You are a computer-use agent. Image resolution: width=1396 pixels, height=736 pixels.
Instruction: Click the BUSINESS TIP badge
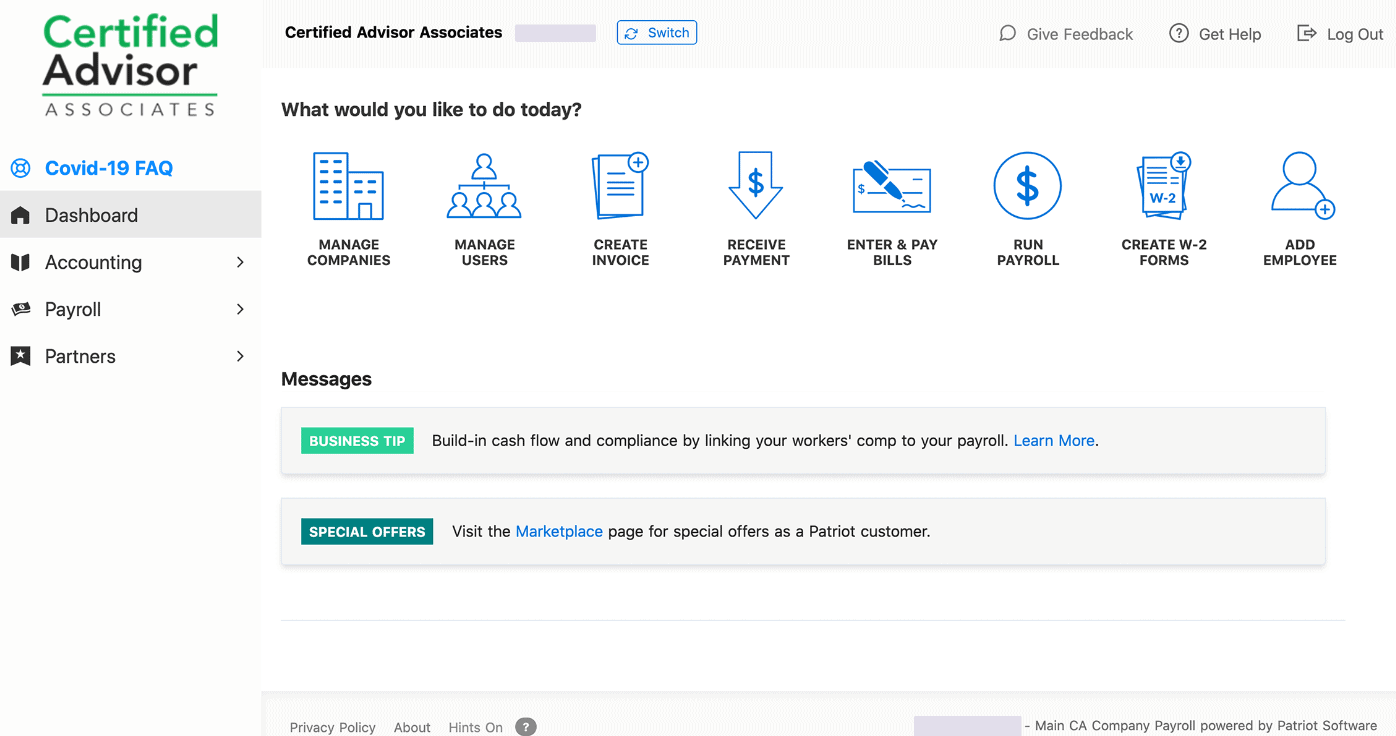(357, 441)
